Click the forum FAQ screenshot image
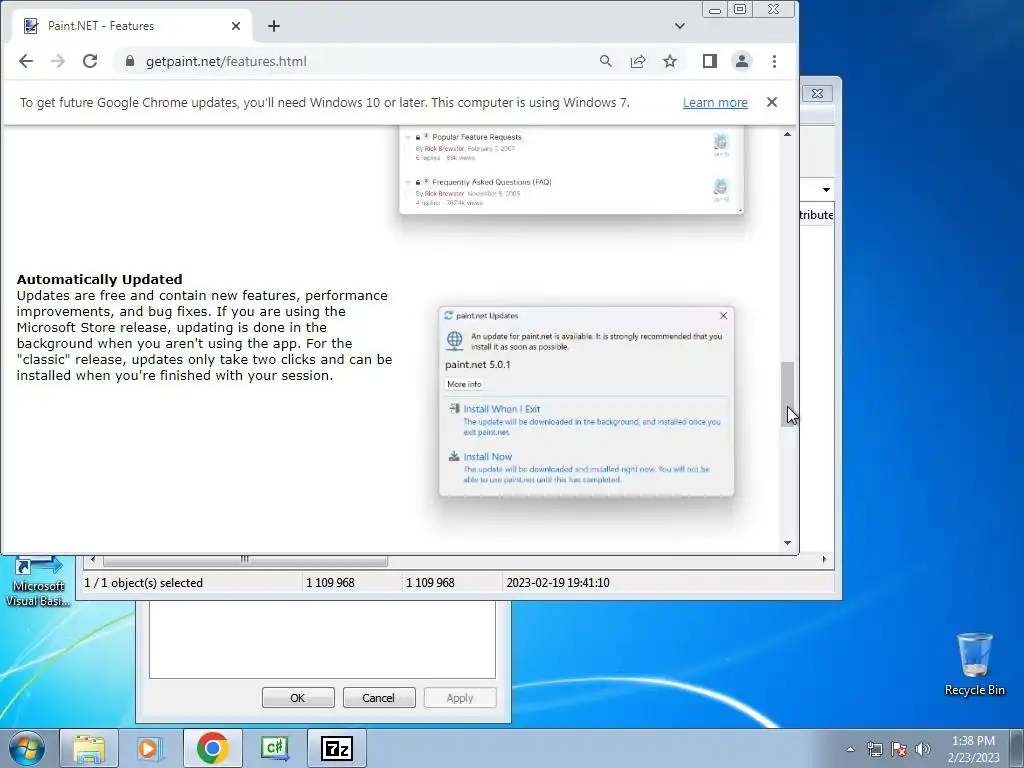The image size is (1024, 768). point(571,170)
